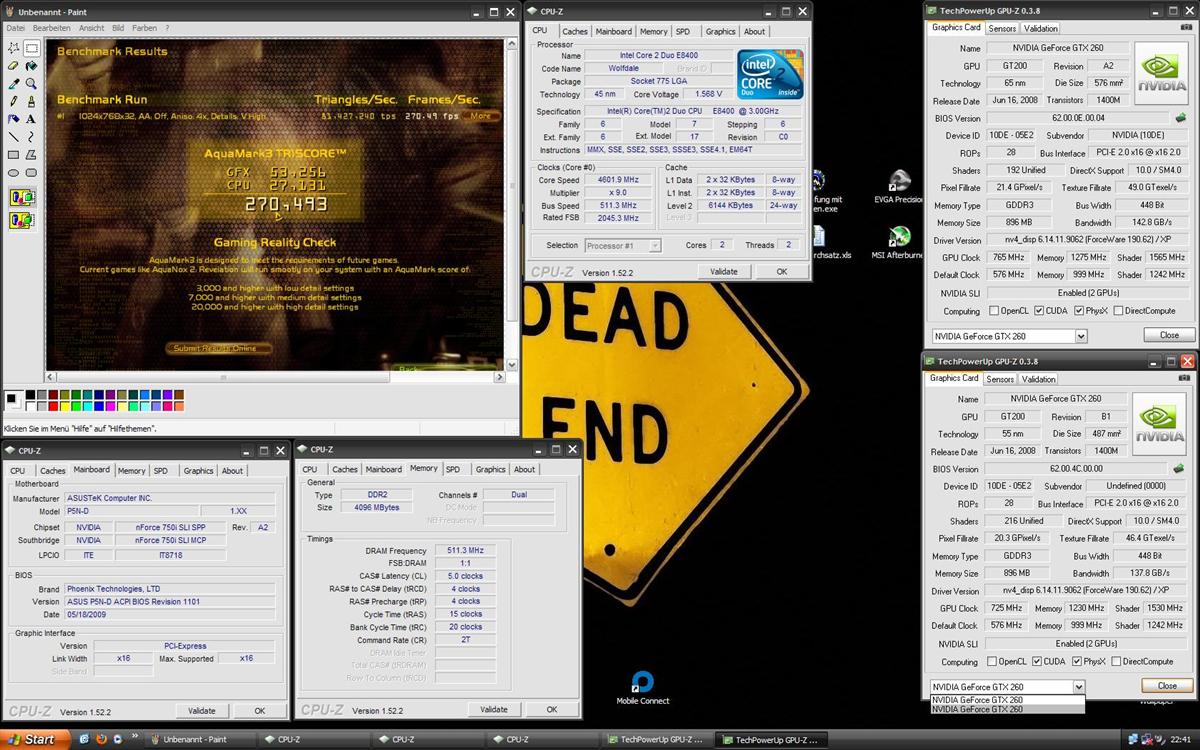Collapse the GPU selector dropdown in lower GPU-Z
Viewport: 1200px width, 750px height.
click(1078, 687)
